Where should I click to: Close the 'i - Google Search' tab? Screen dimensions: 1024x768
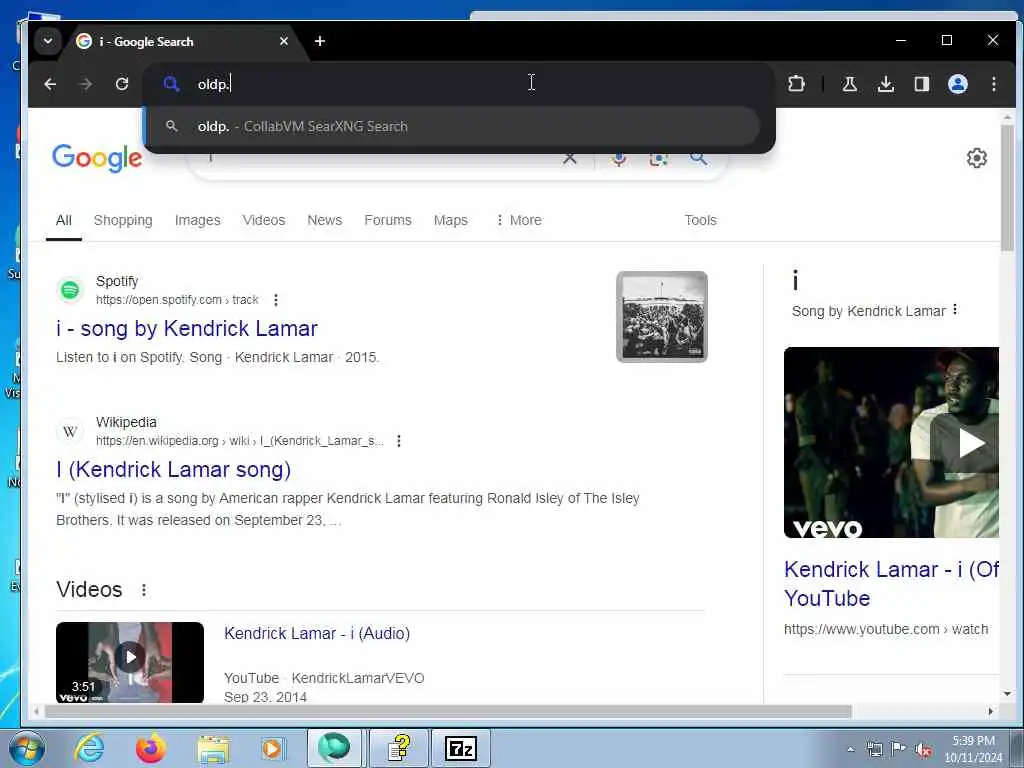tap(284, 41)
